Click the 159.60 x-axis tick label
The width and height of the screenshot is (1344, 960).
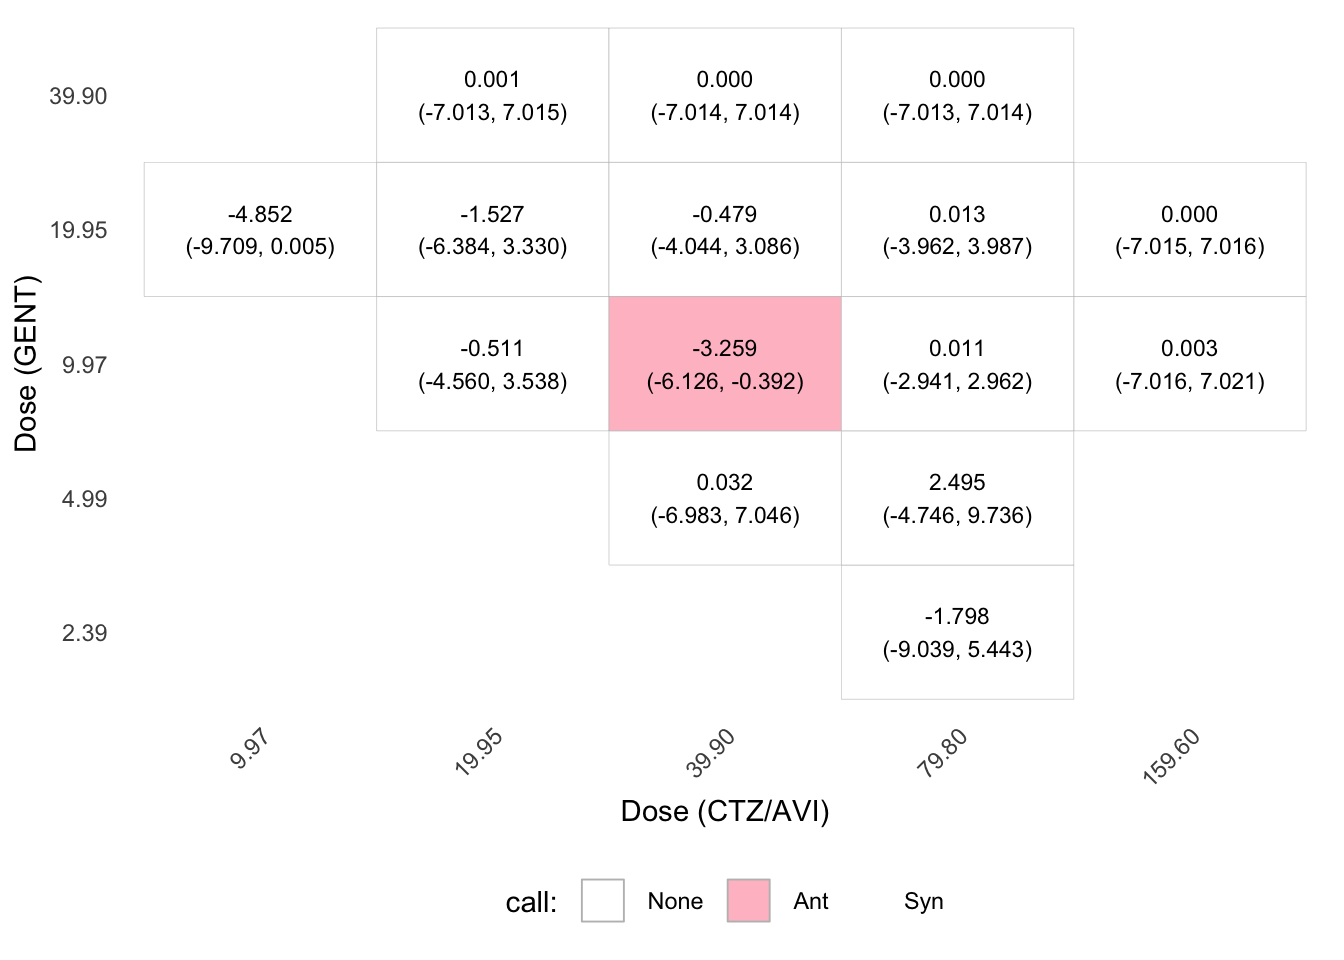(x=1171, y=757)
